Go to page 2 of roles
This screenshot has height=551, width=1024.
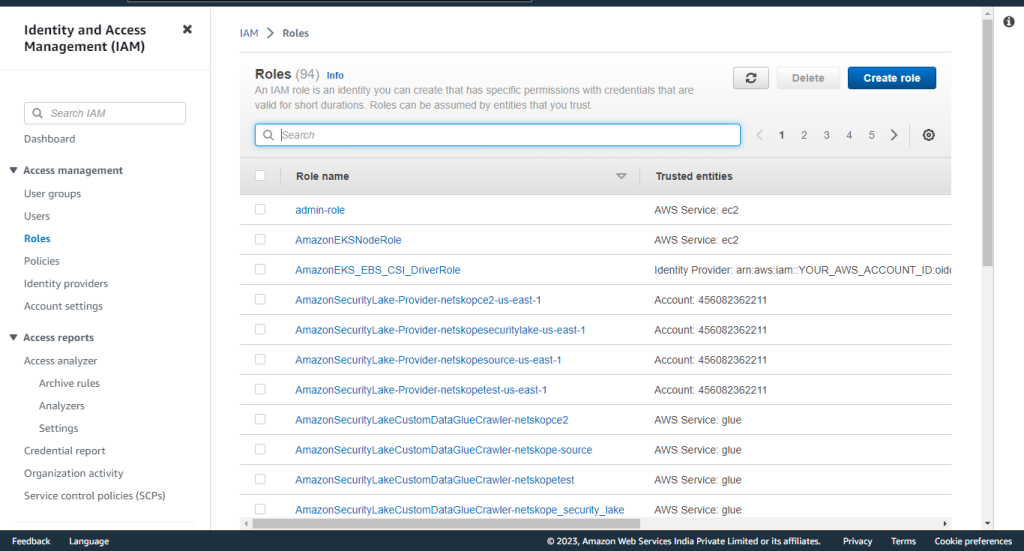click(x=804, y=135)
